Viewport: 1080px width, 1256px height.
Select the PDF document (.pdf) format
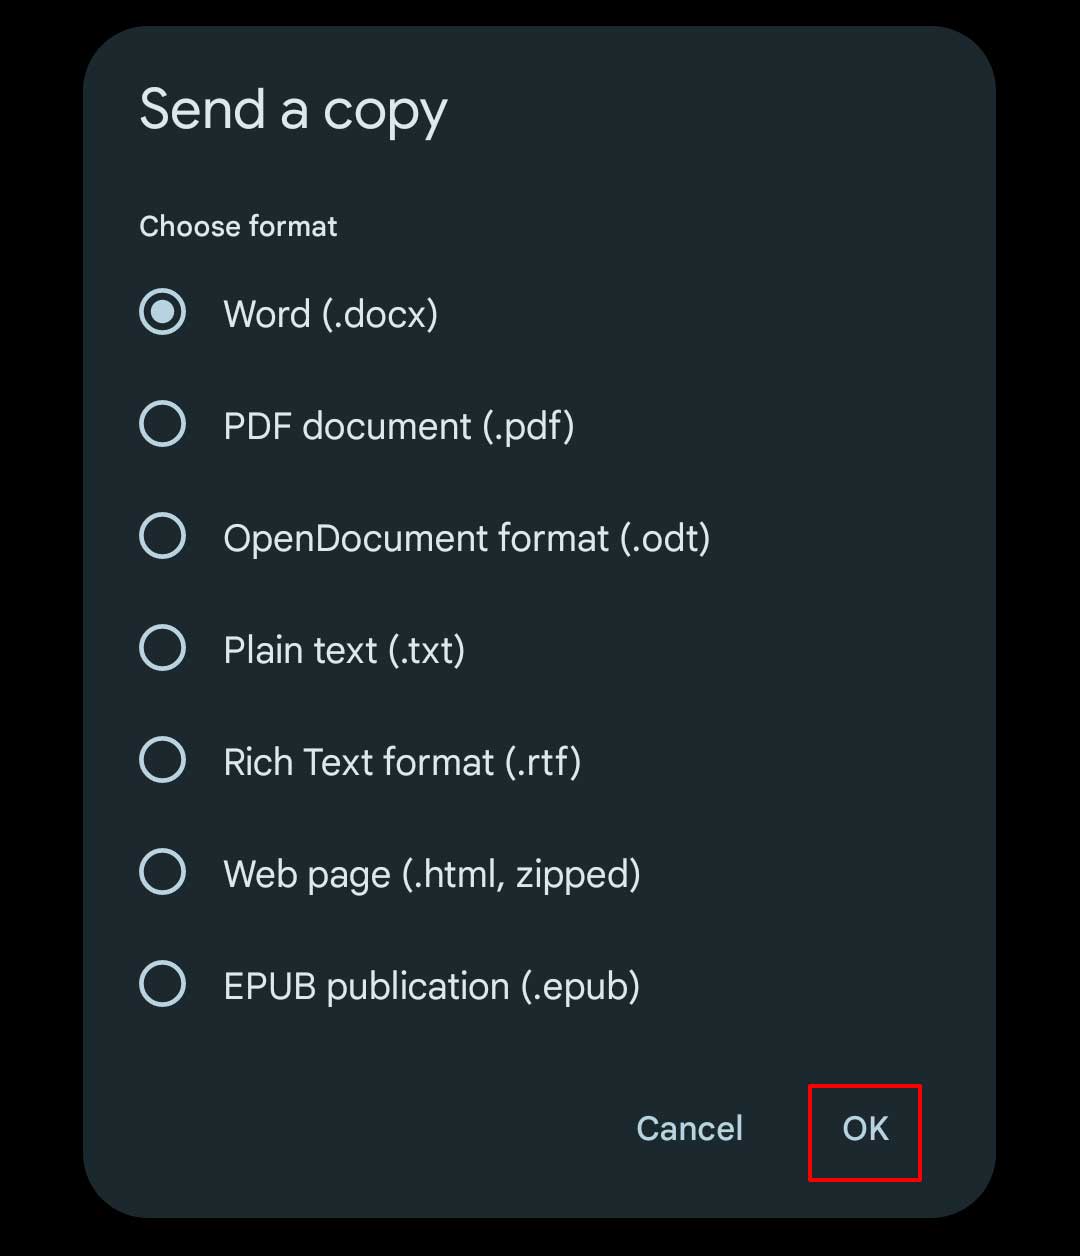click(161, 424)
